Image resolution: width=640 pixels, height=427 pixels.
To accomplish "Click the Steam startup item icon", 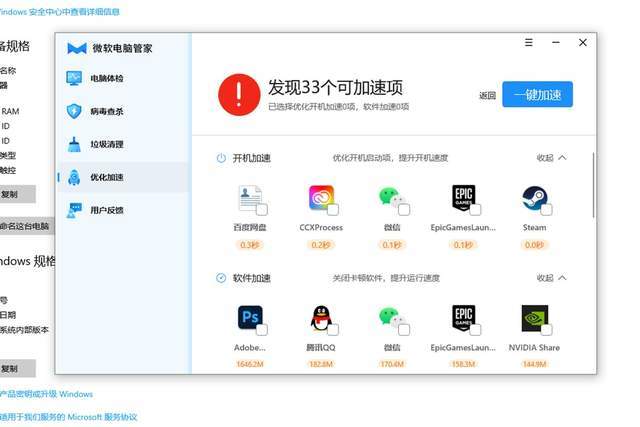I will click(534, 198).
